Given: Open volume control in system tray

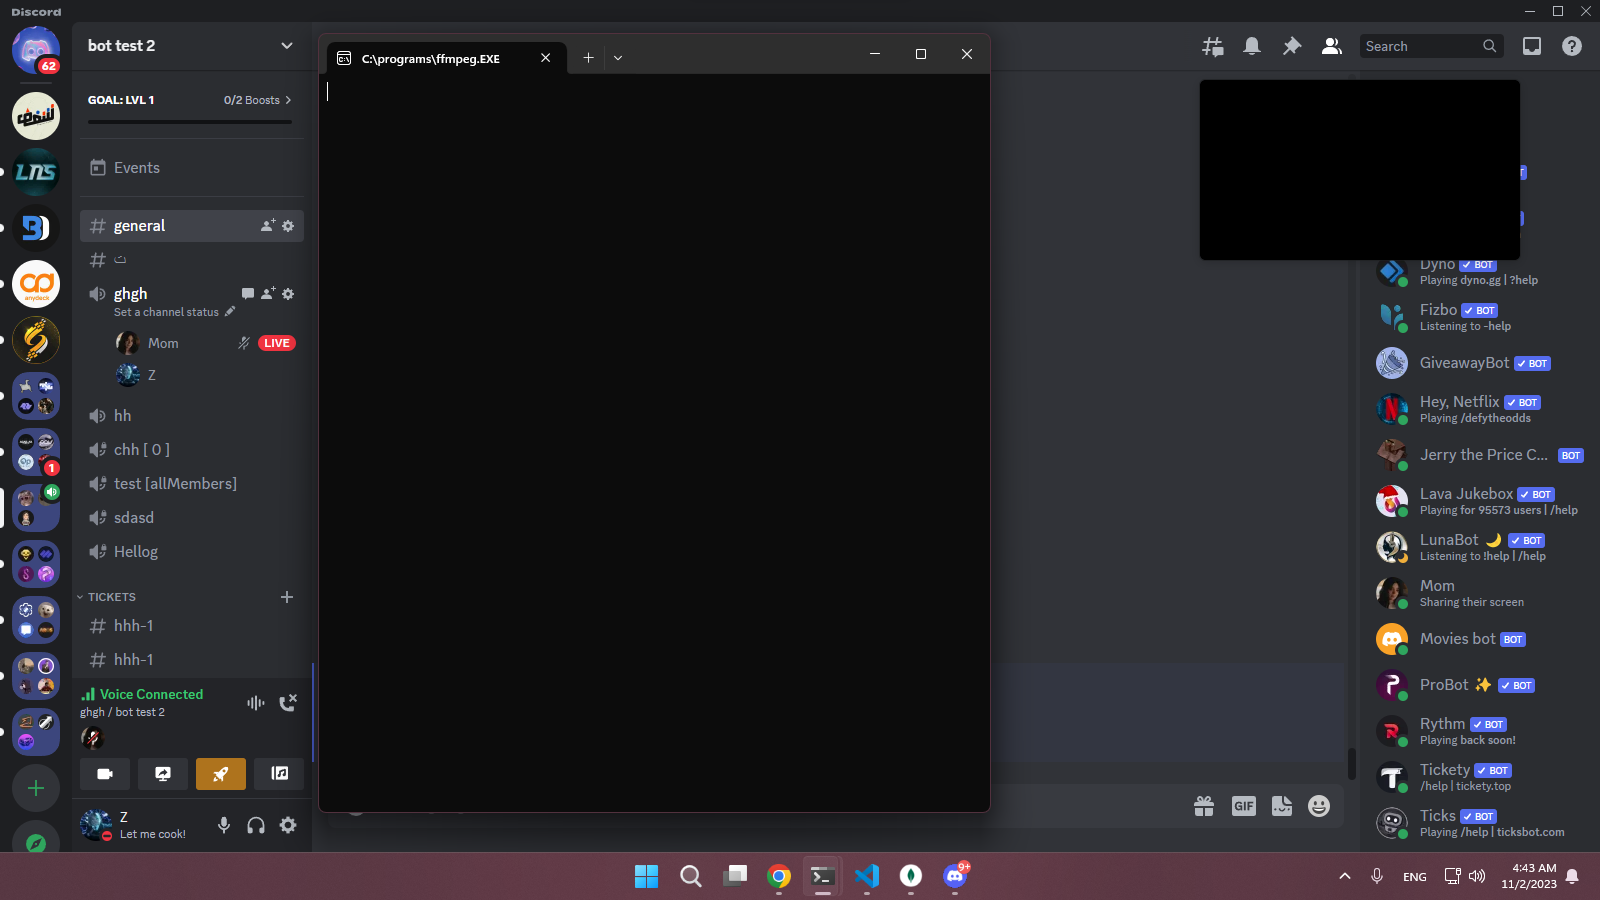Looking at the screenshot, I should (x=1477, y=876).
